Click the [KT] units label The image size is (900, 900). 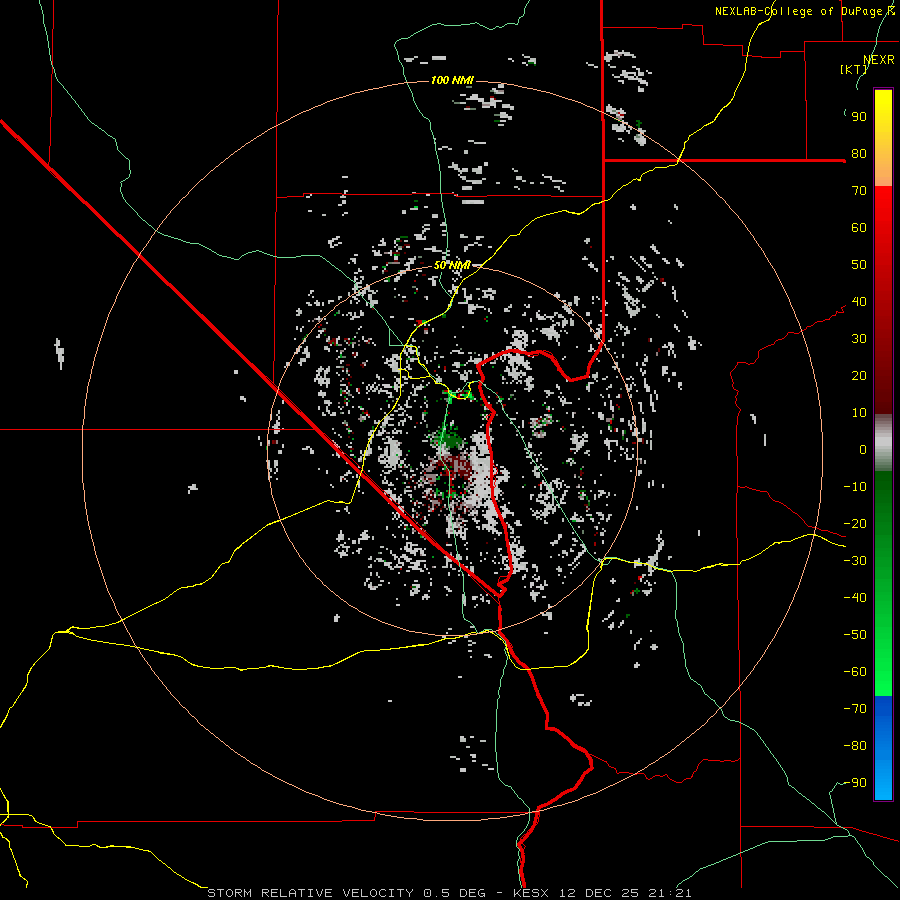tap(854, 69)
